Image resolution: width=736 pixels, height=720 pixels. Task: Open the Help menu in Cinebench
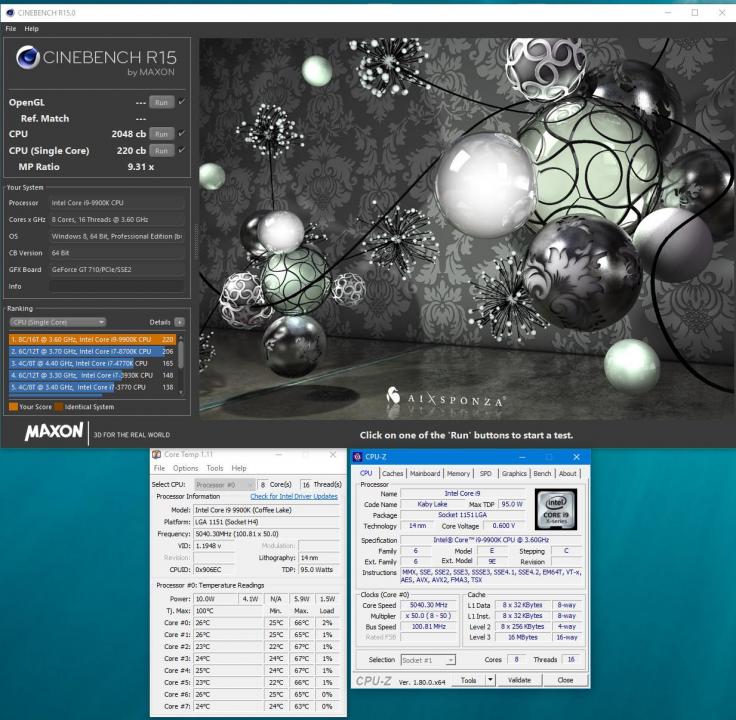(31, 29)
